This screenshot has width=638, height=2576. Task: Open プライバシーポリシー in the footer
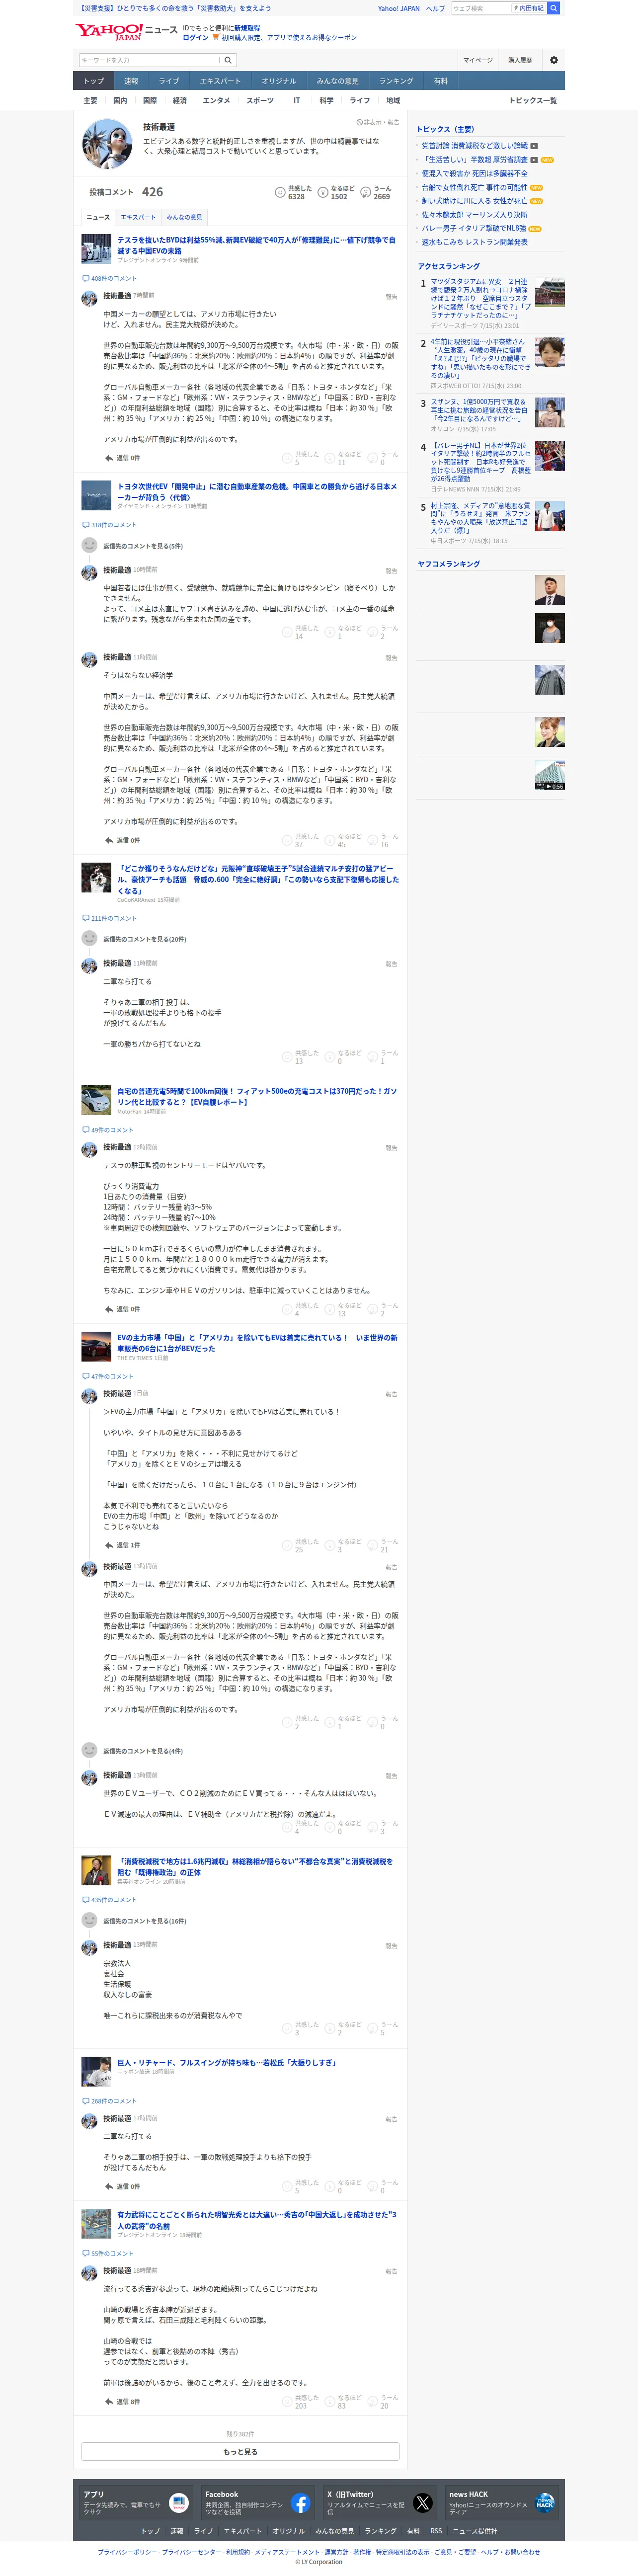tap(127, 2552)
